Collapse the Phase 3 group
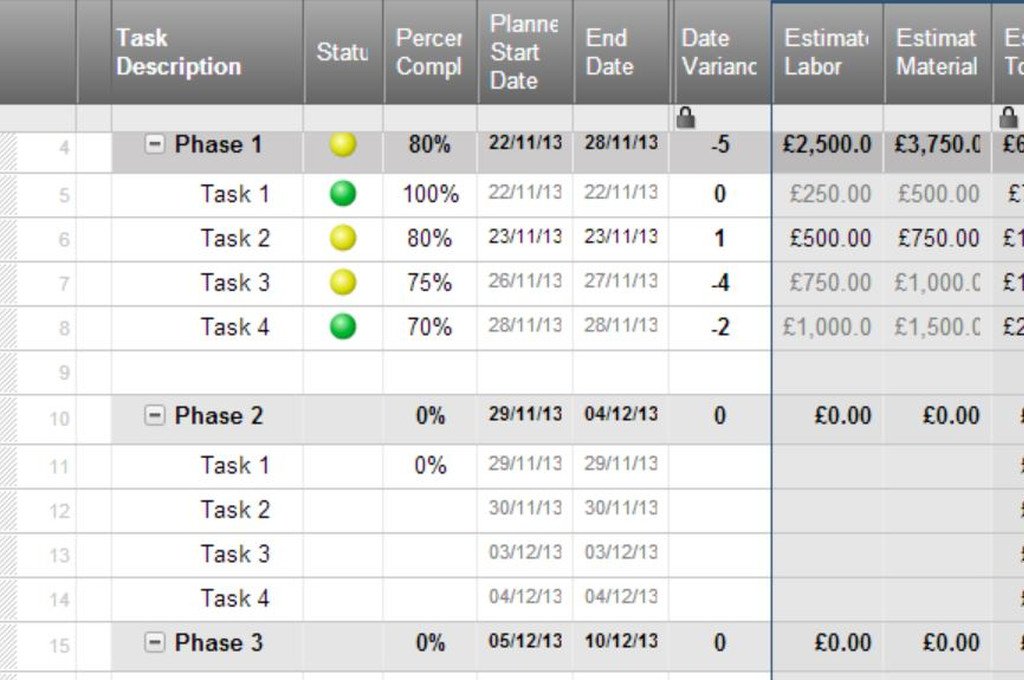Viewport: 1024px width, 680px height. point(154,643)
